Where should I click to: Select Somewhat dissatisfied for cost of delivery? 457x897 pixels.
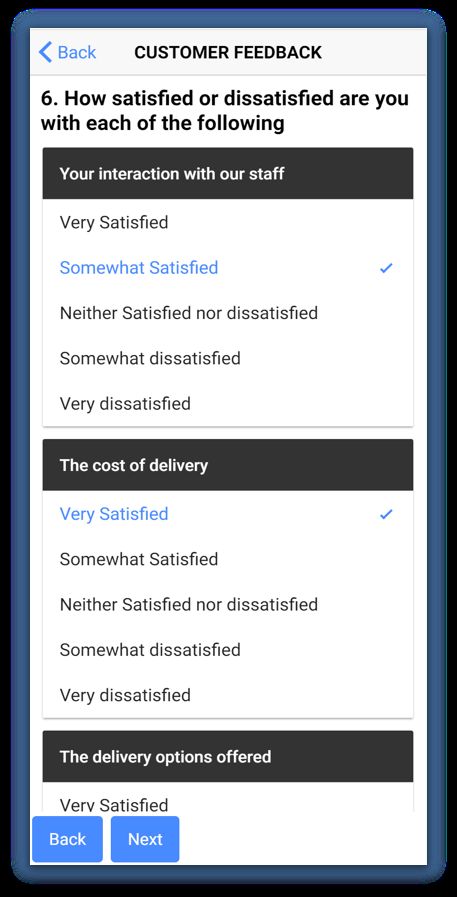pos(228,650)
